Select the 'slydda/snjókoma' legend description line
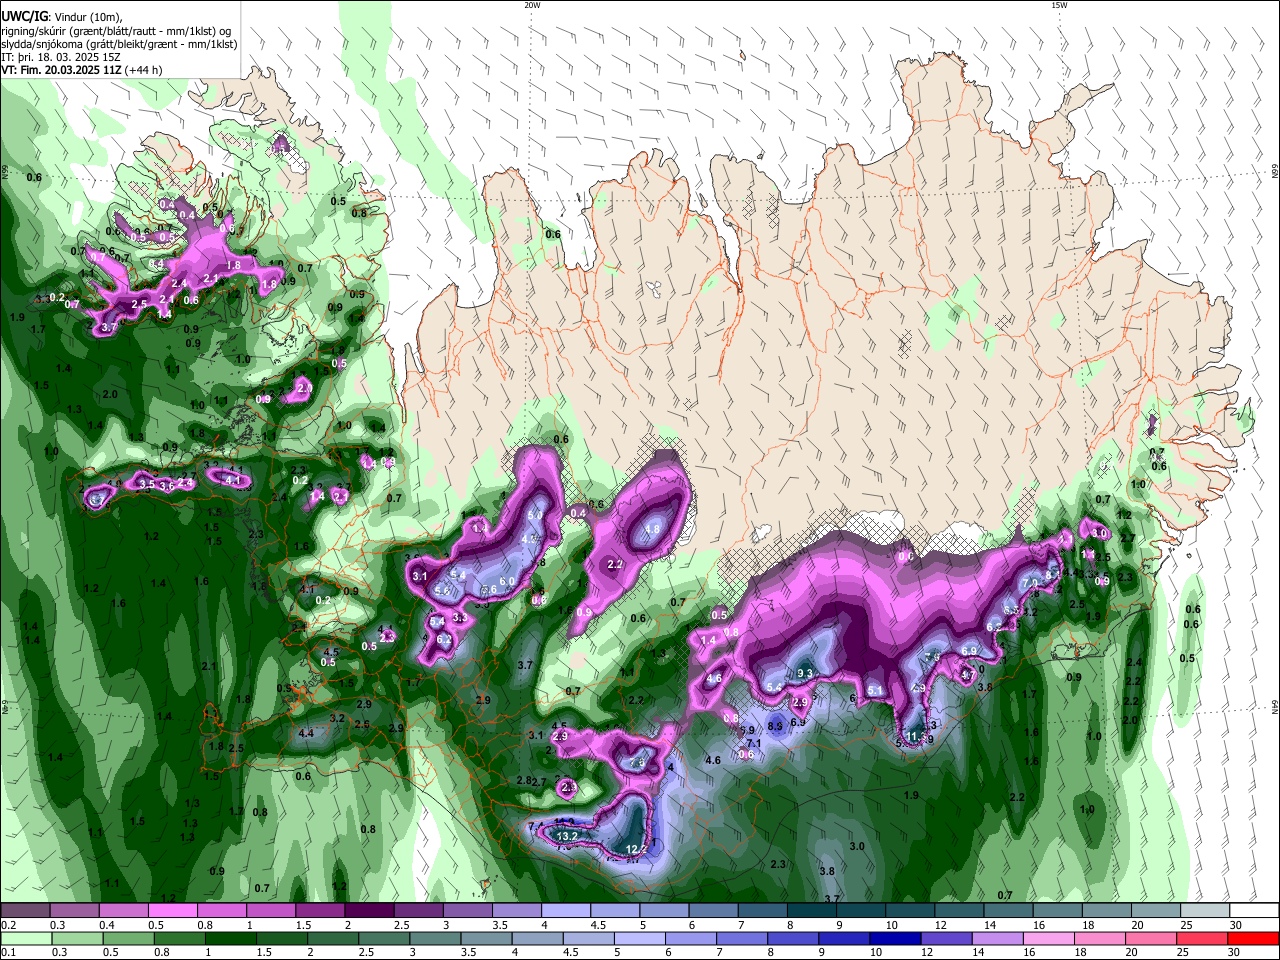The image size is (1280, 960). pos(119,44)
